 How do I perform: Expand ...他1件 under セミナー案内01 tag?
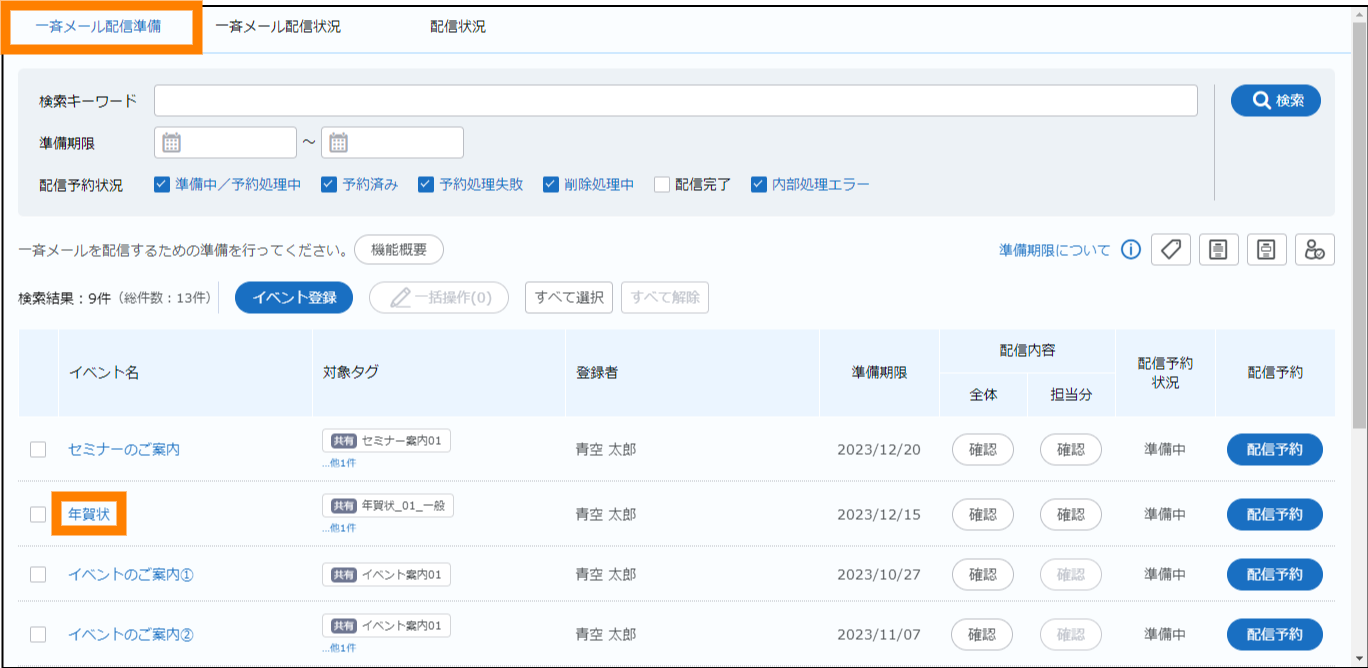[x=339, y=463]
